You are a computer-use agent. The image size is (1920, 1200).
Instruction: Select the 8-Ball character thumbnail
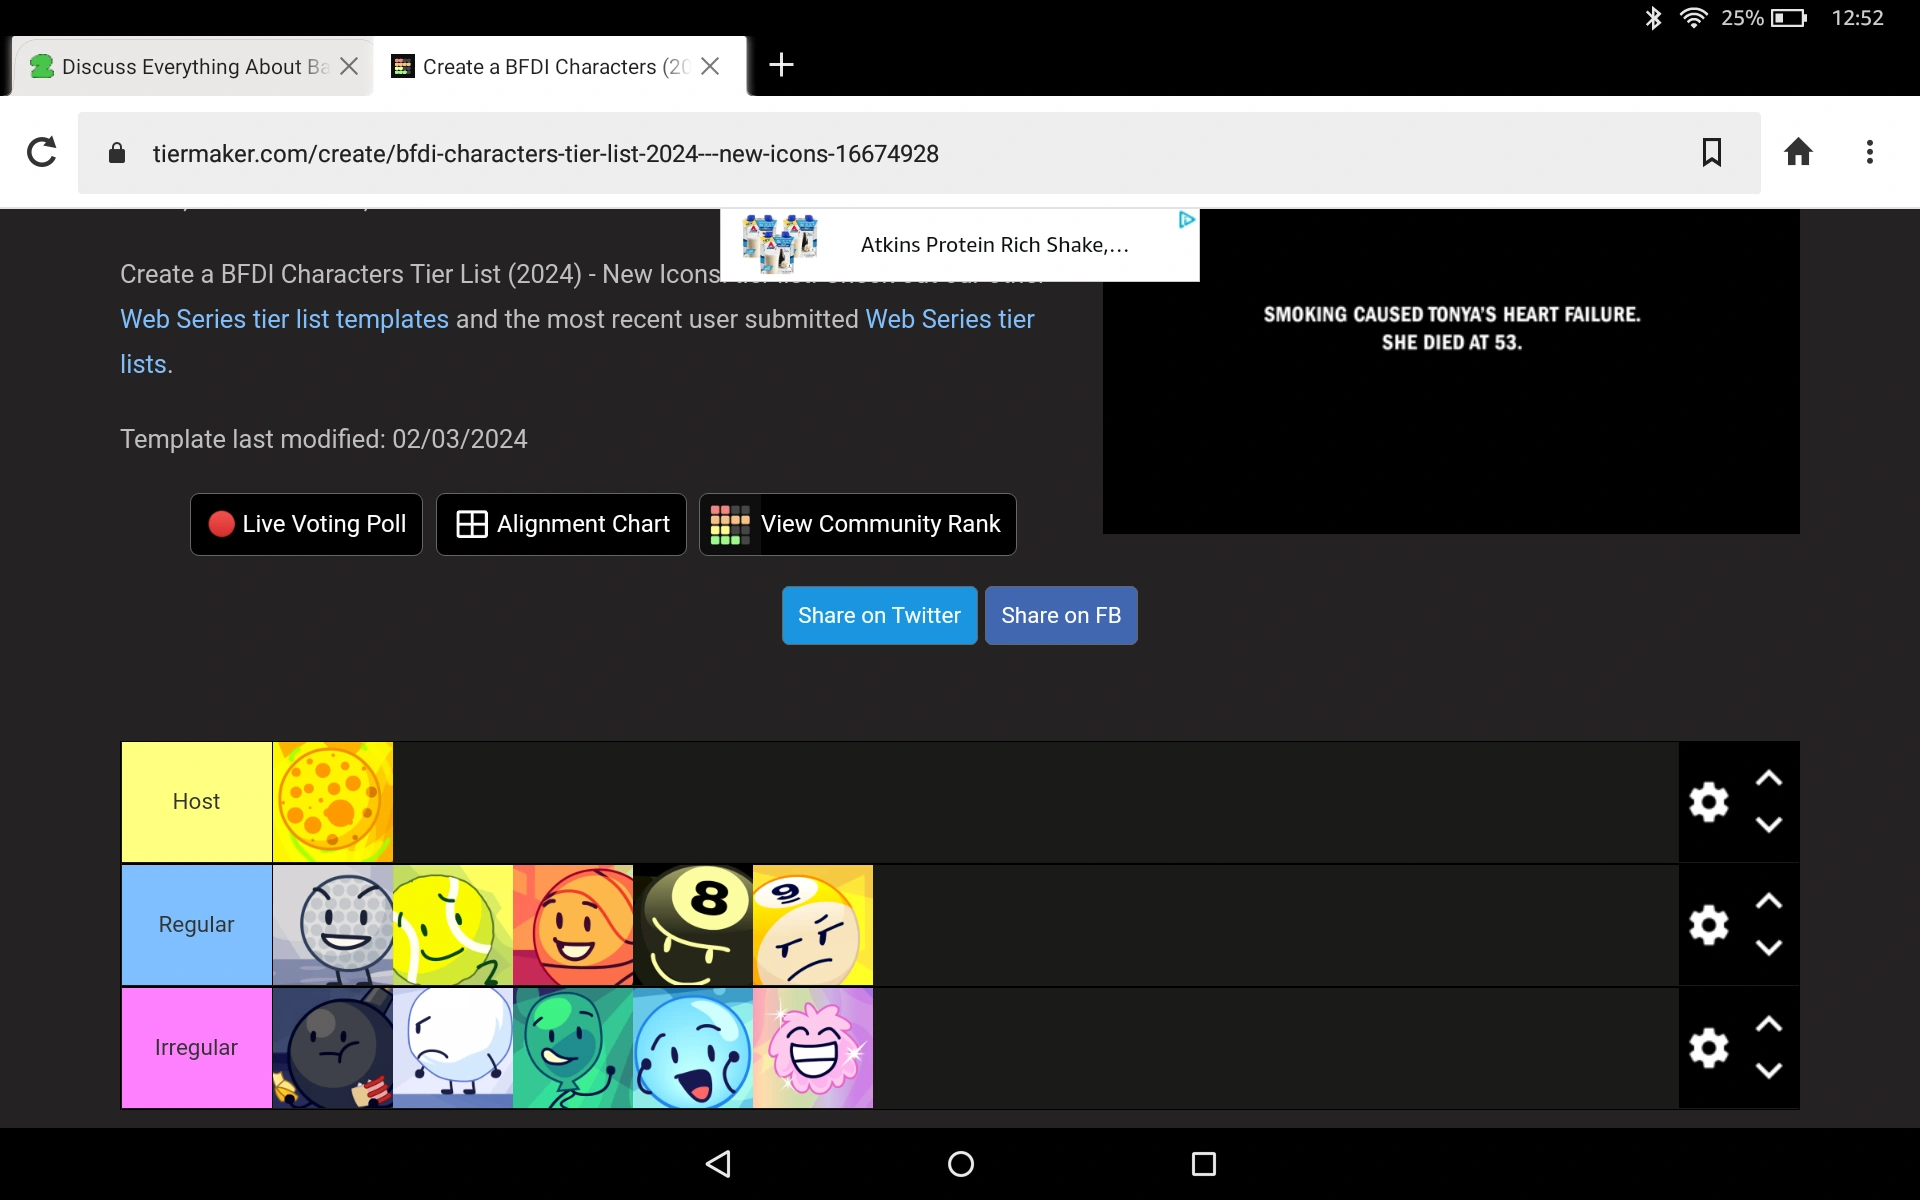pos(693,925)
